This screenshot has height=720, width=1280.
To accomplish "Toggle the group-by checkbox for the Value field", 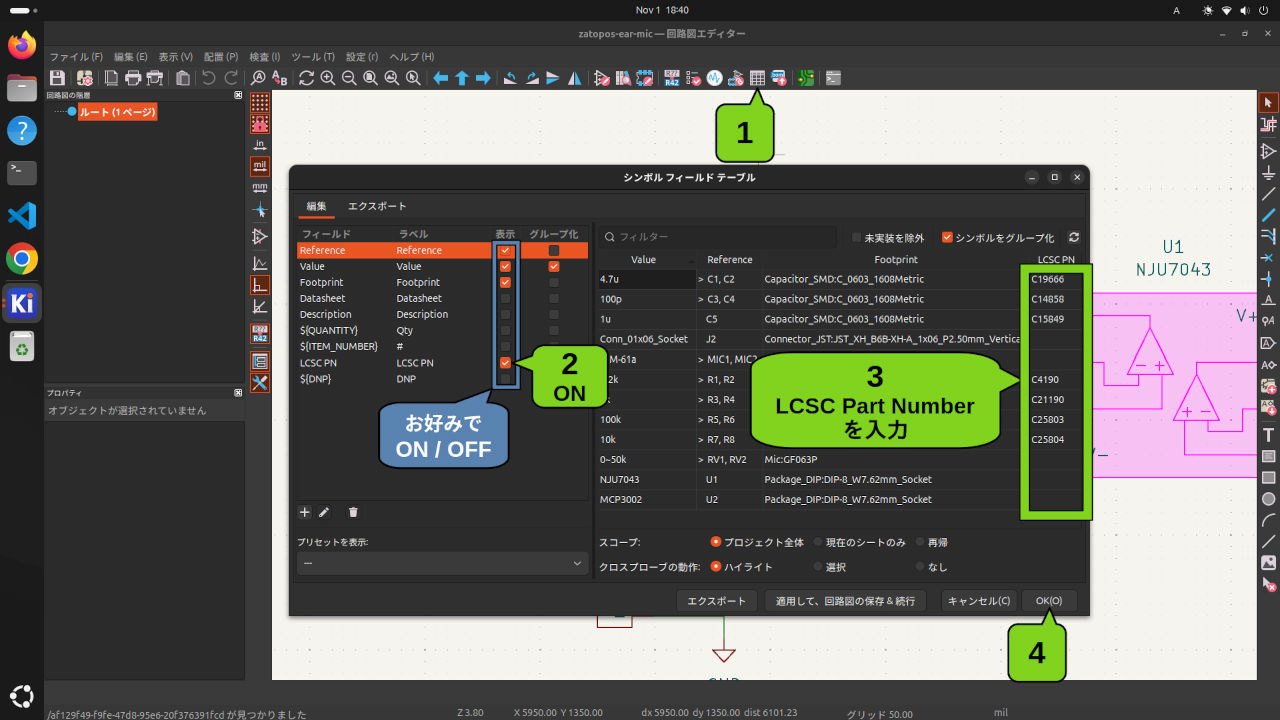I will [554, 267].
